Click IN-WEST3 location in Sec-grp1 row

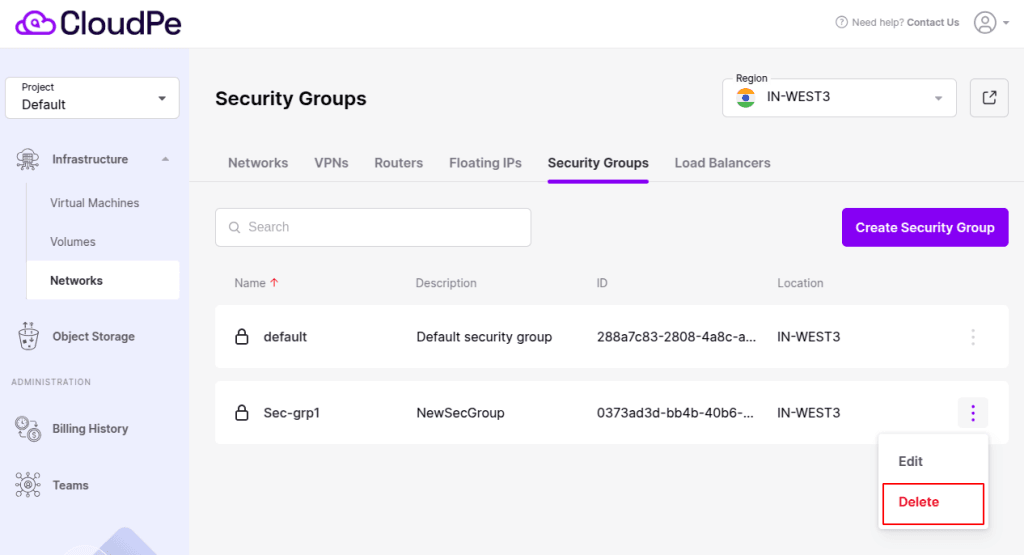coord(808,413)
